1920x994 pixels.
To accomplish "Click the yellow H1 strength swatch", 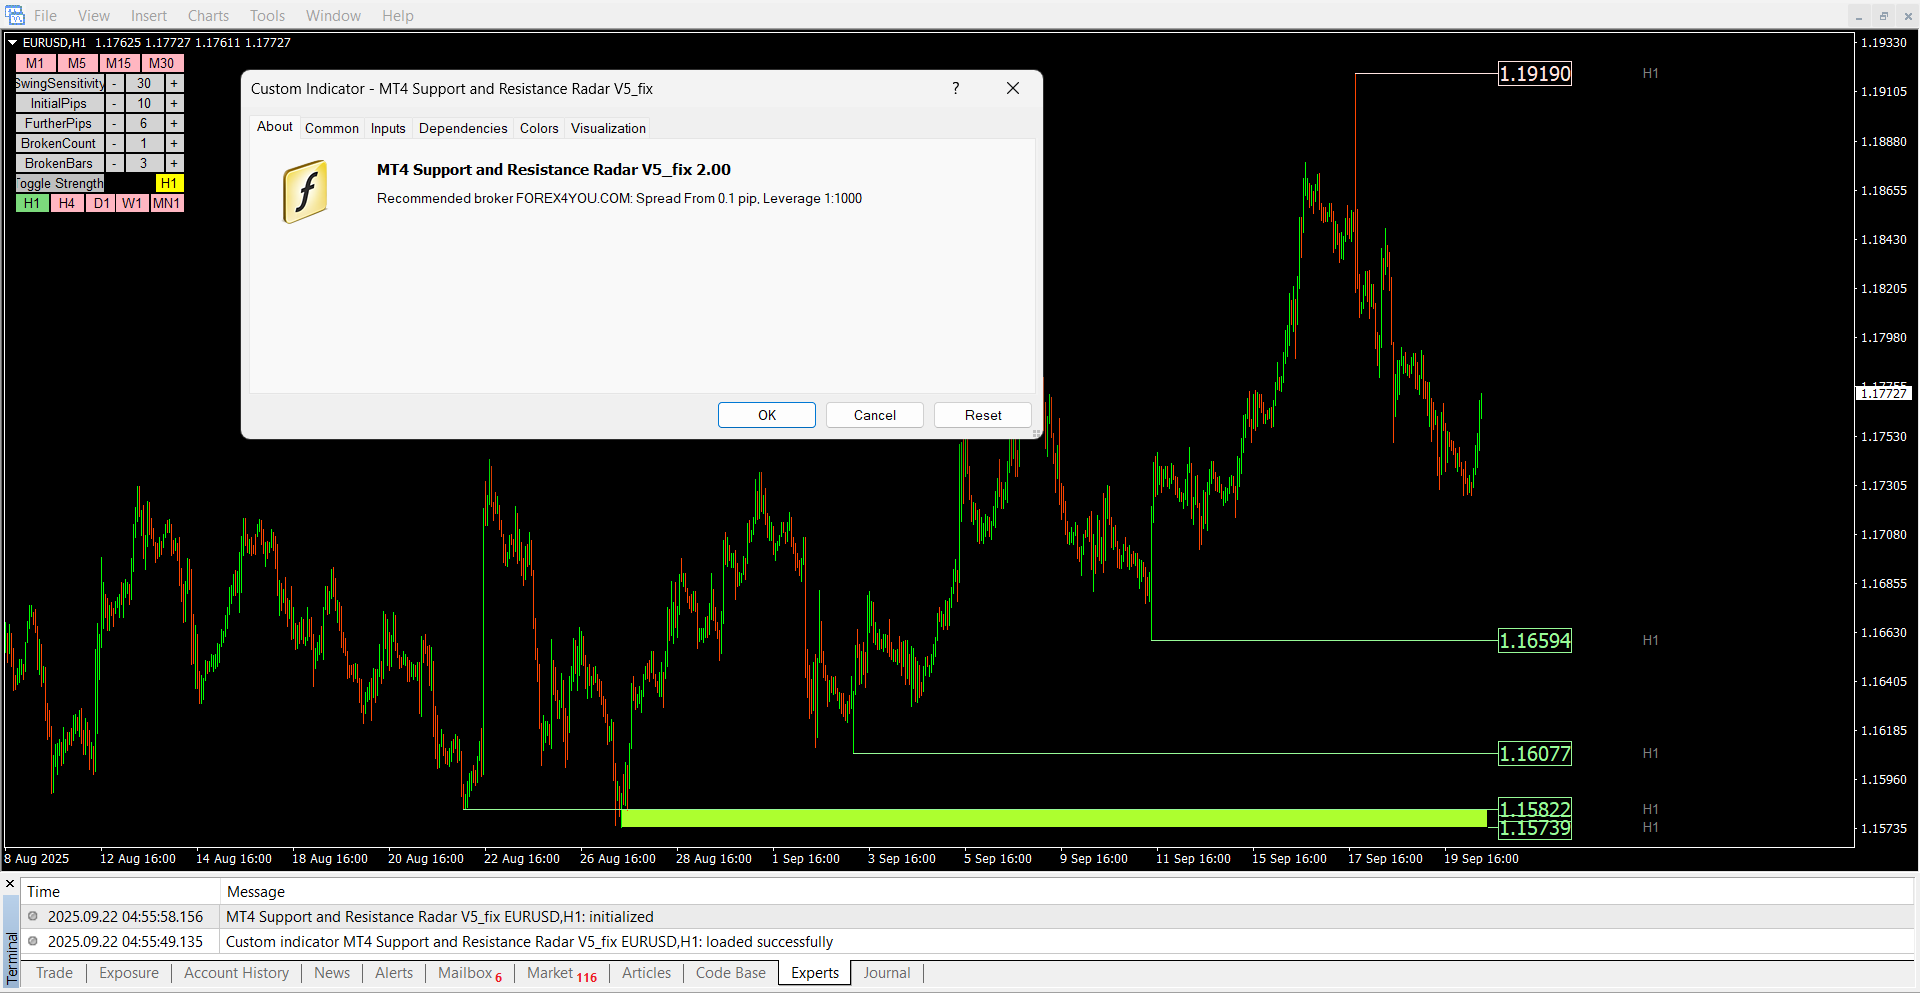I will [169, 184].
